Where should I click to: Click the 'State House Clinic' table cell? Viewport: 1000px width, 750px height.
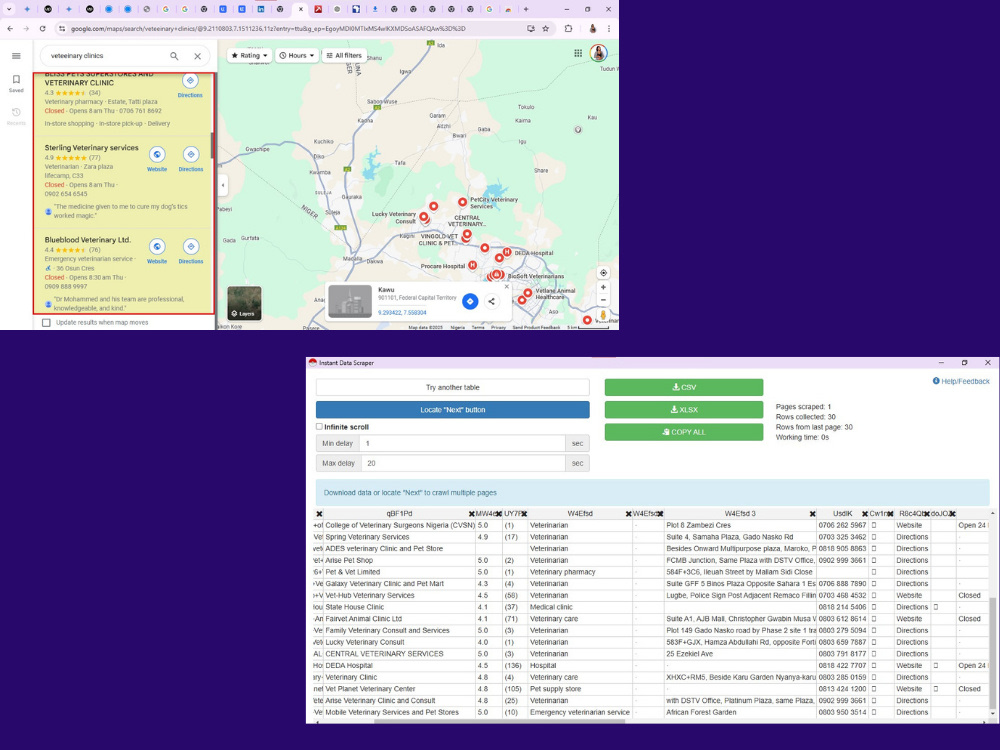pyautogui.click(x=400, y=607)
